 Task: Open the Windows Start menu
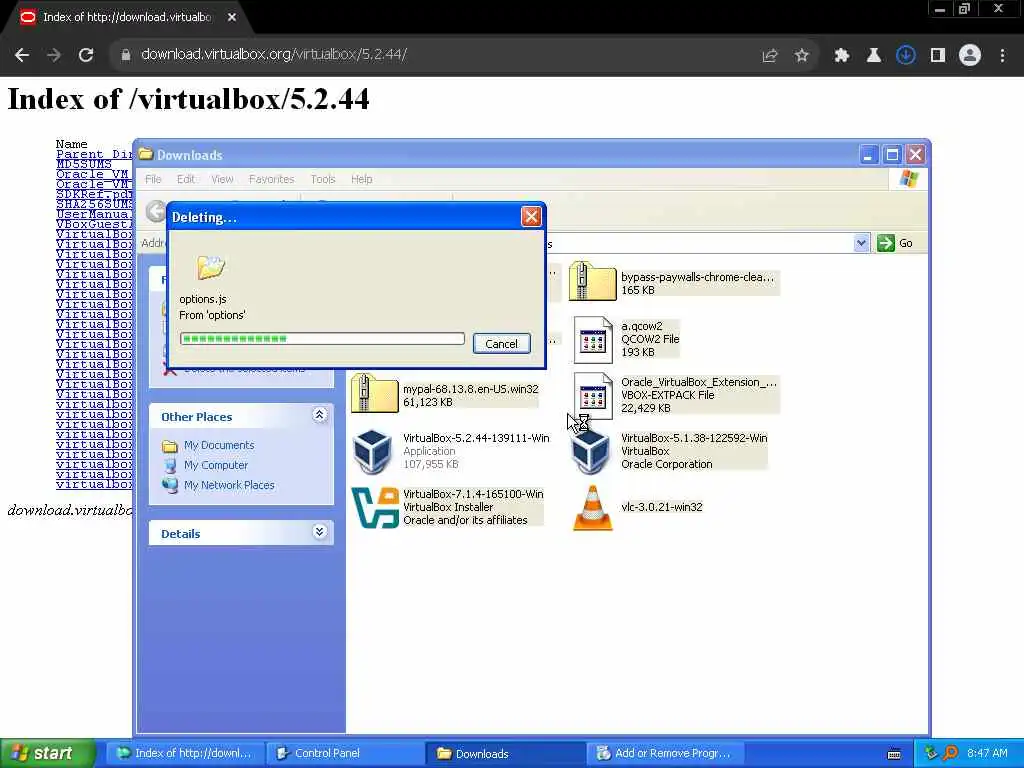coord(46,753)
